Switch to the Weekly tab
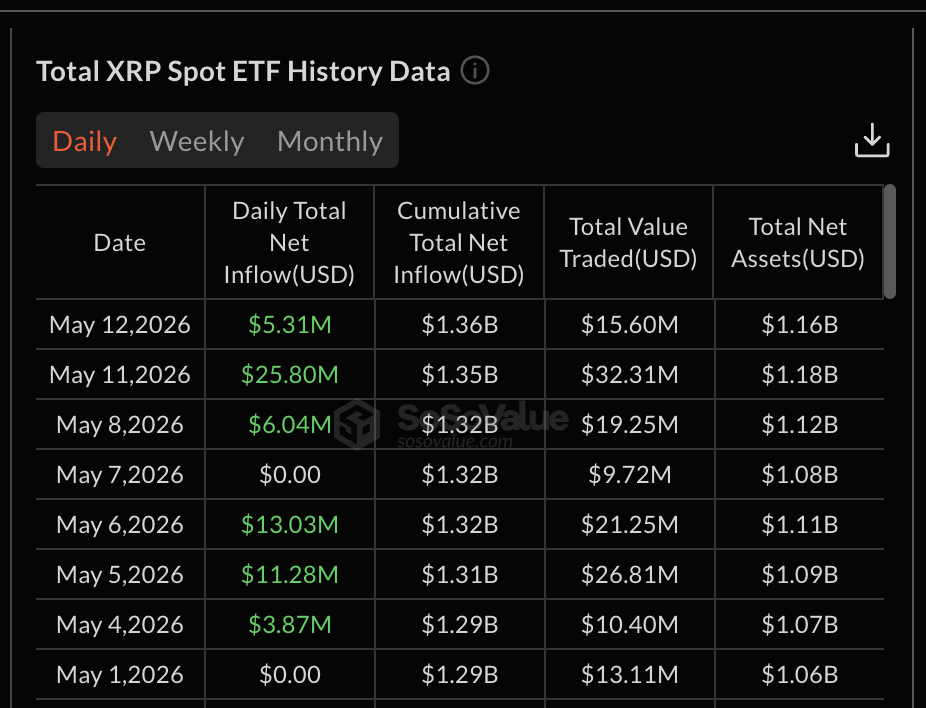The image size is (926, 708). click(197, 141)
